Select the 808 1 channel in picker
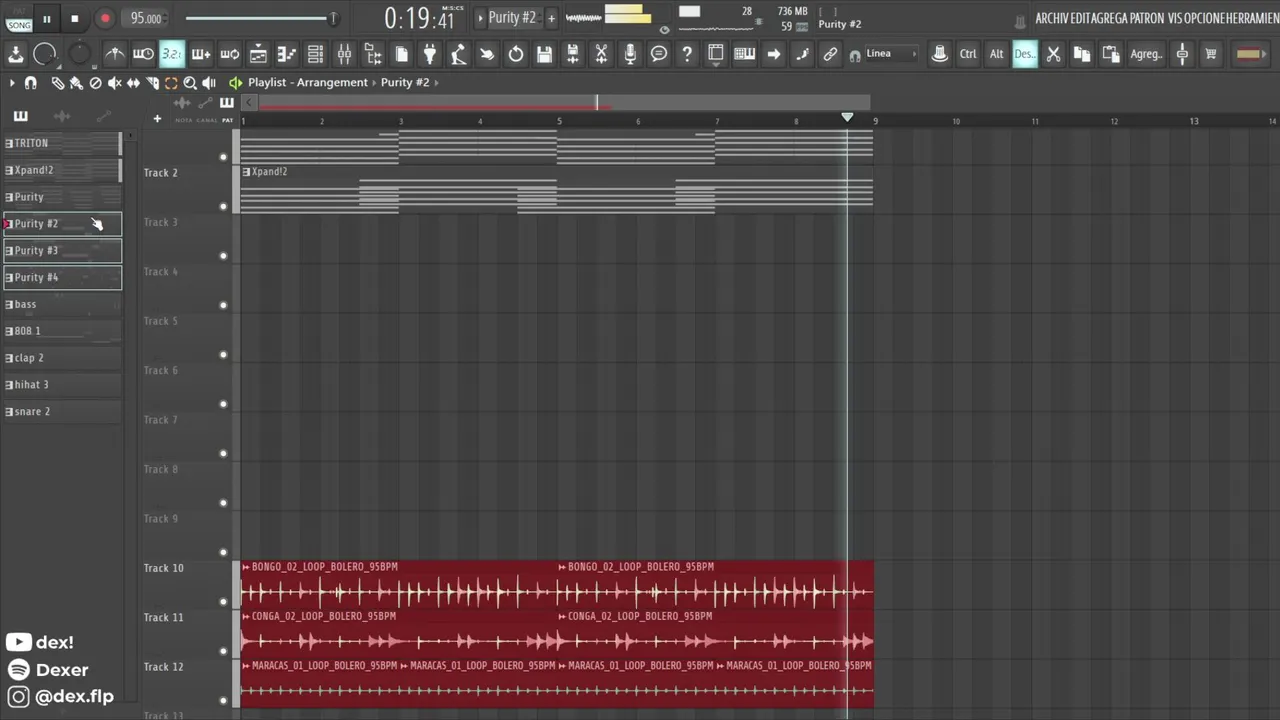The width and height of the screenshot is (1280, 720). (62, 331)
